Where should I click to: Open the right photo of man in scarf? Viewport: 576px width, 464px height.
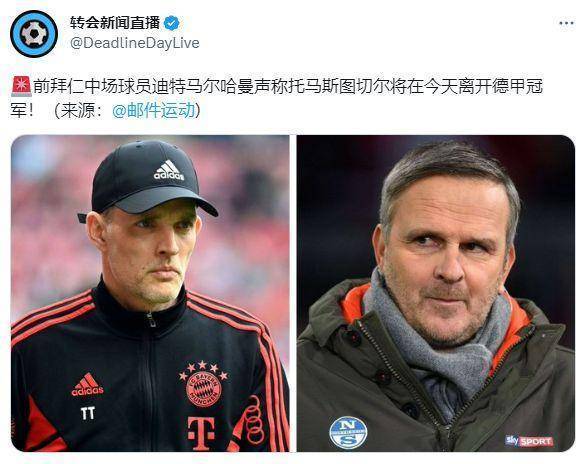click(x=436, y=293)
